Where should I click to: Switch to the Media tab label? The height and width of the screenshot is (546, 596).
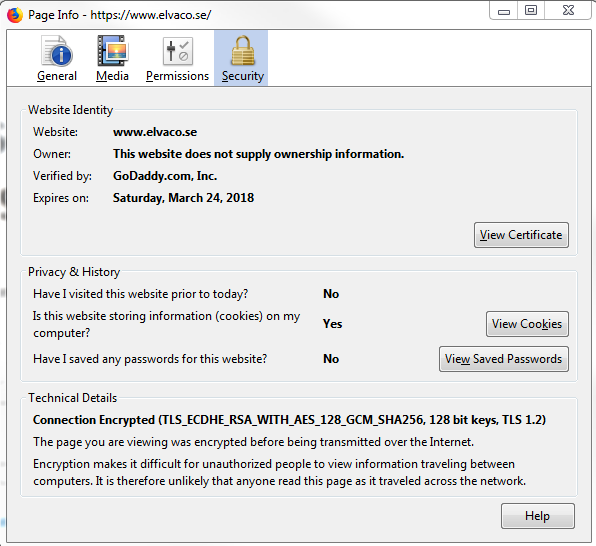coord(113,76)
